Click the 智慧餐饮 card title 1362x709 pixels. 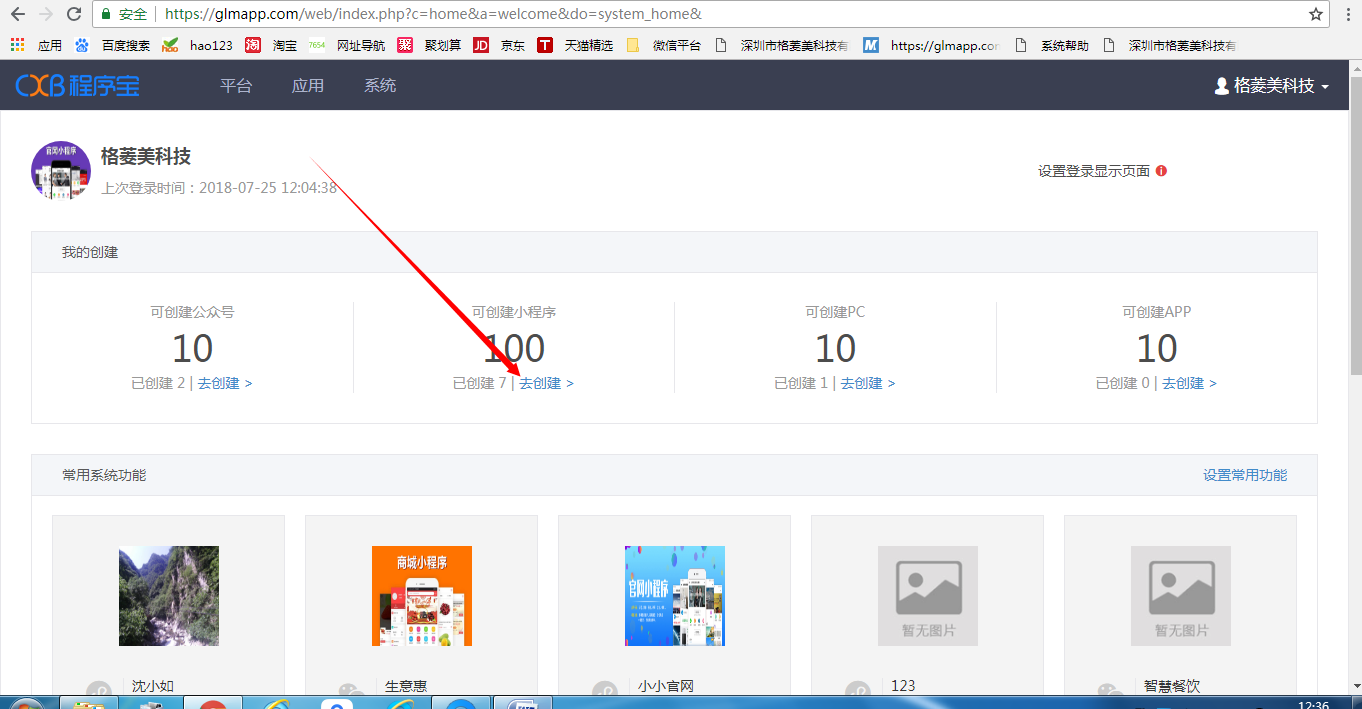coord(1172,686)
